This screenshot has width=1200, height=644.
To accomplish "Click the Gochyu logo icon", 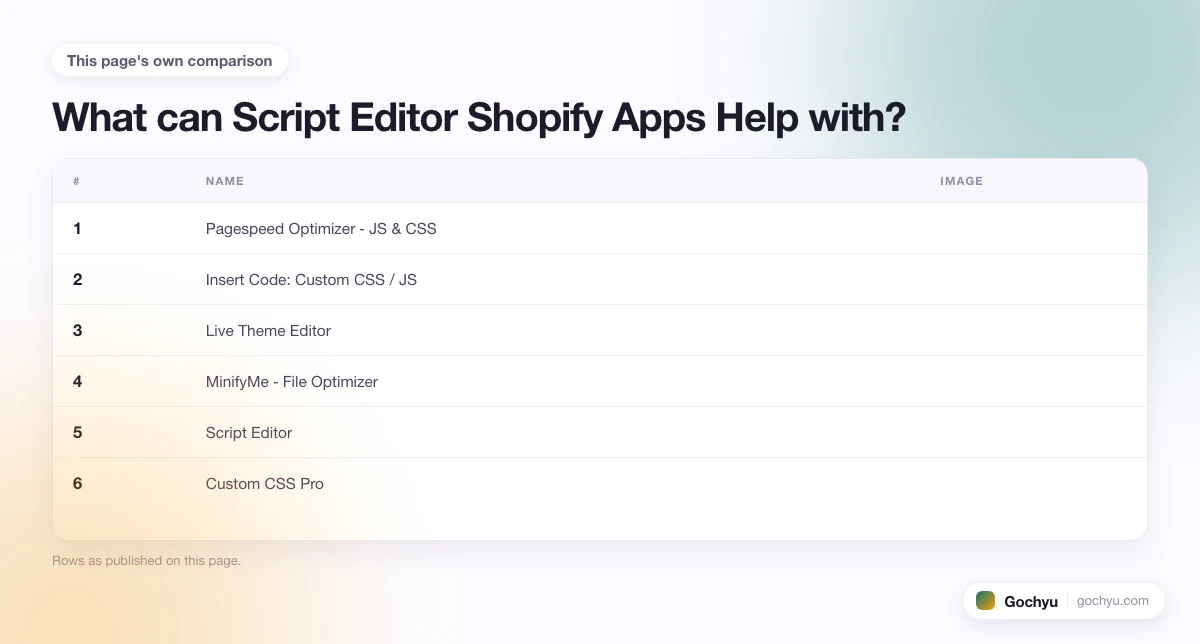I will (x=986, y=601).
